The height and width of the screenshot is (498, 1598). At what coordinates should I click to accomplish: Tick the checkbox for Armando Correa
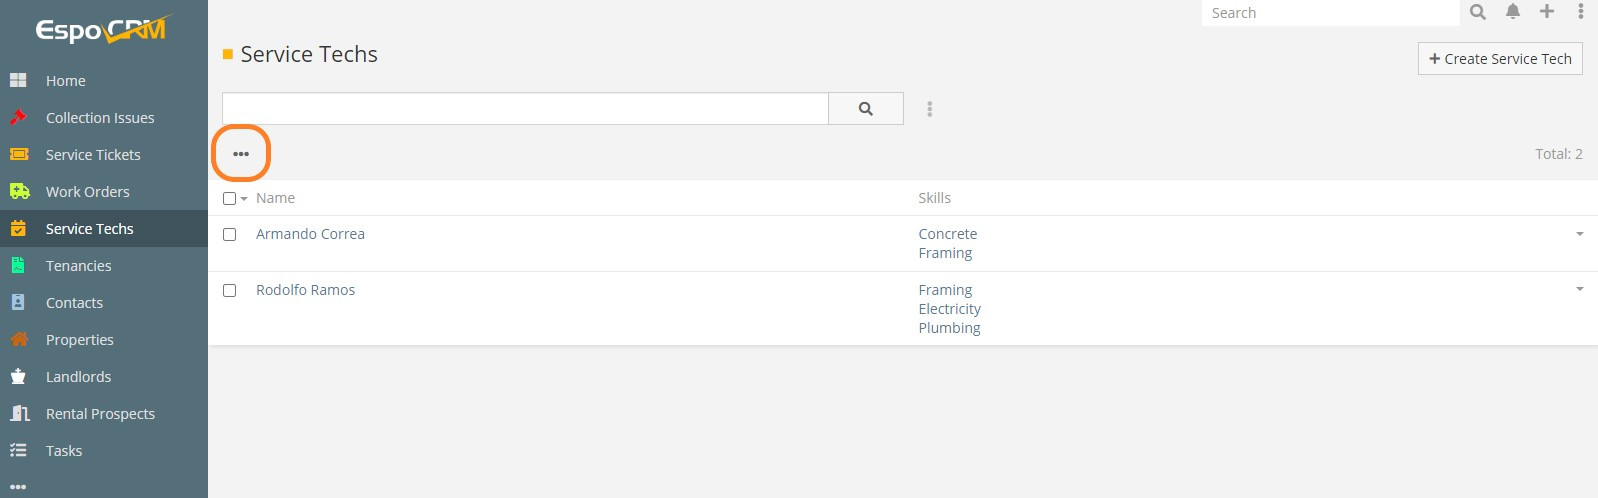click(230, 234)
